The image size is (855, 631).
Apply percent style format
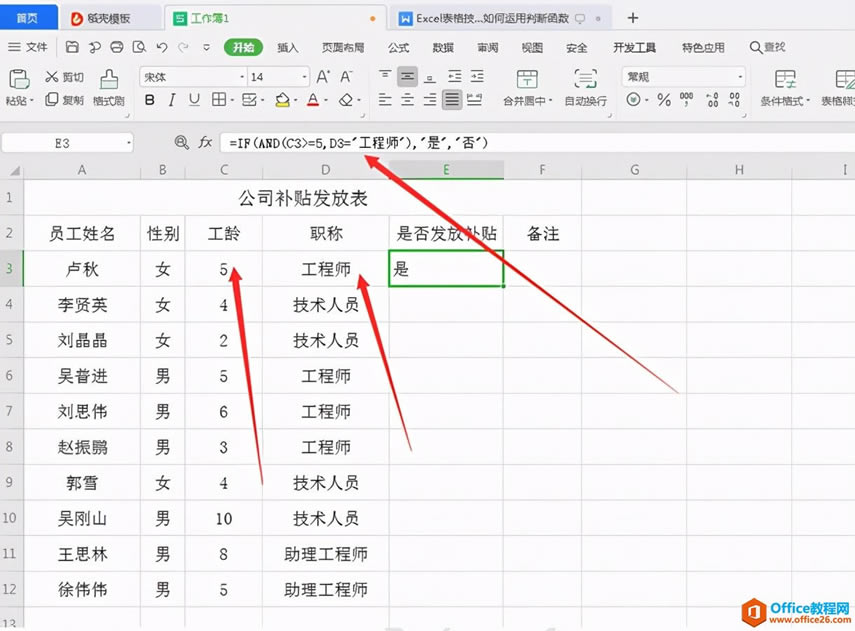click(x=664, y=100)
